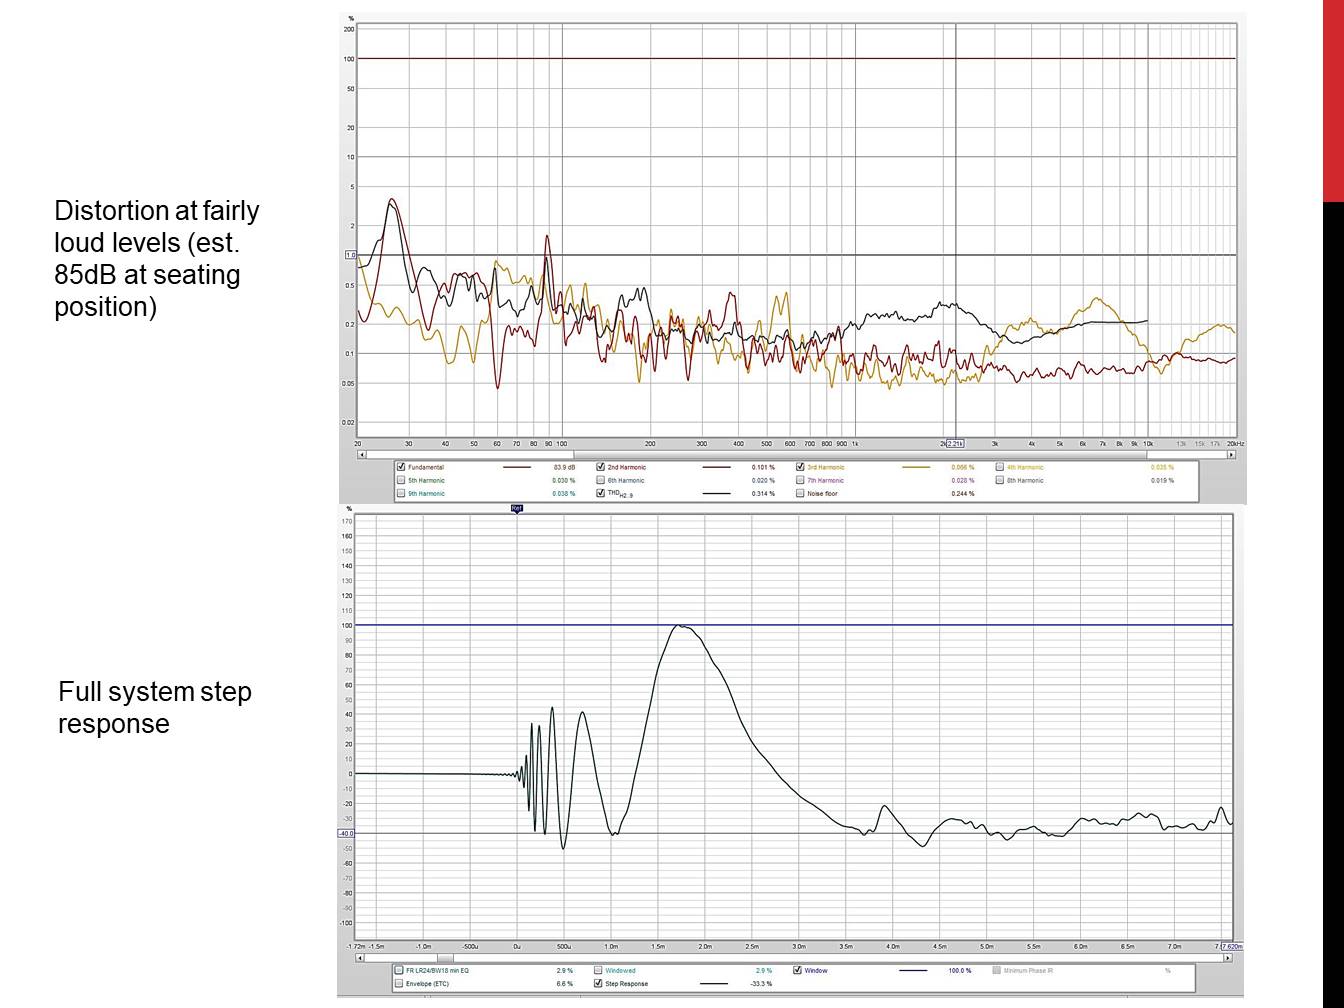The width and height of the screenshot is (1344, 1008).
Task: Toggle the 3rd Harmonic checkbox
Action: click(801, 467)
